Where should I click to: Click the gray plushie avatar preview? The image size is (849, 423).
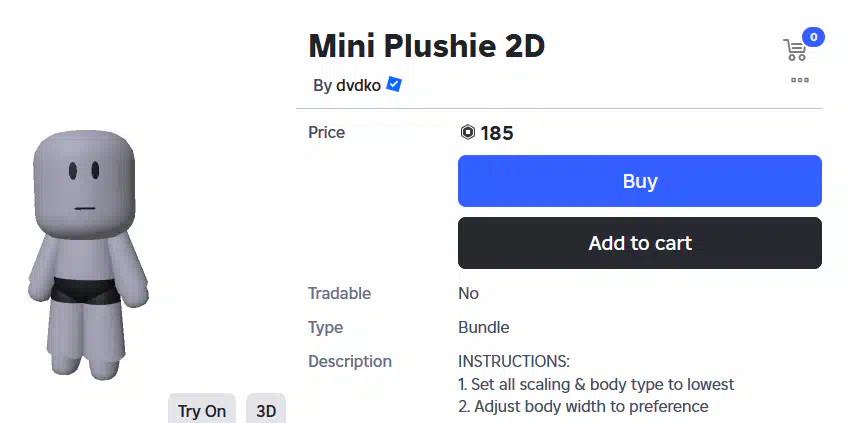click(x=88, y=254)
